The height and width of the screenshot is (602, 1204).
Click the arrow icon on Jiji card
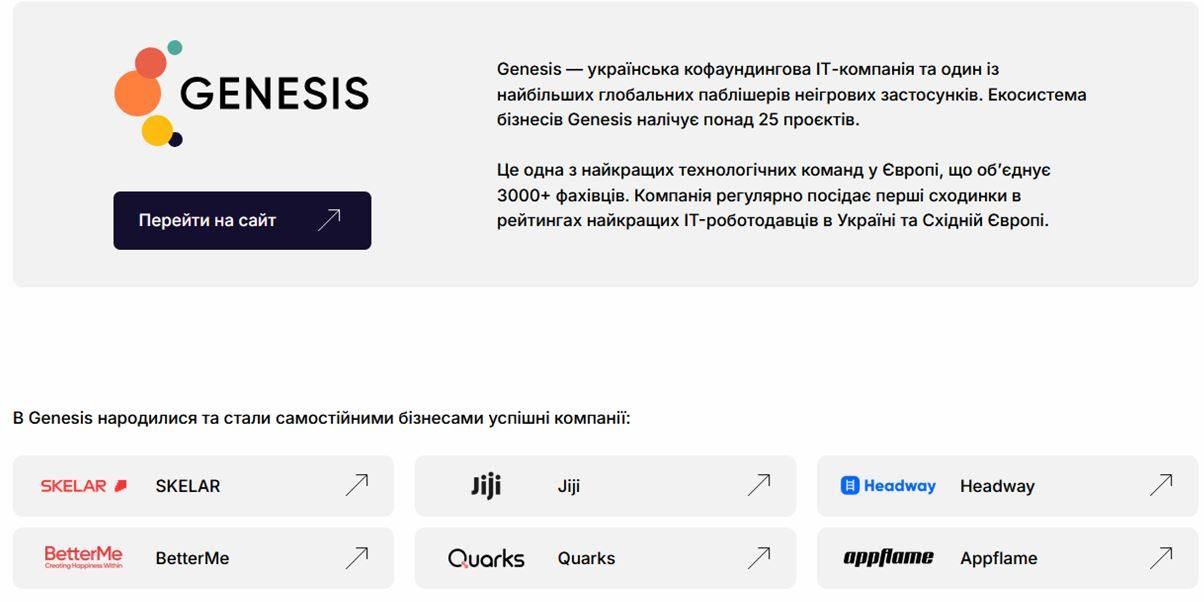click(759, 485)
